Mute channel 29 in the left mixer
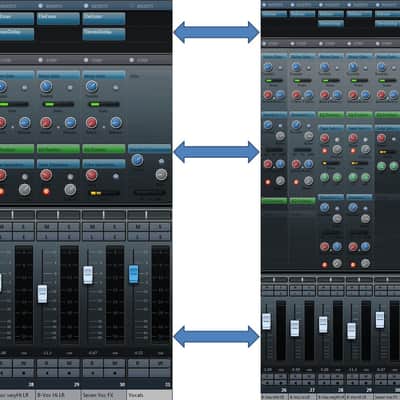The image size is (400, 400). [47, 227]
